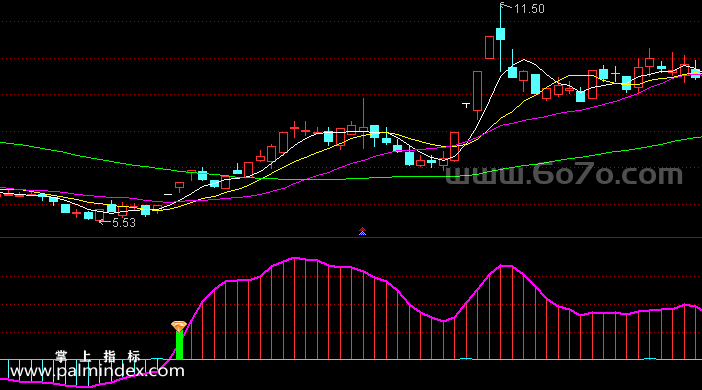
Task: Click magenta indicator curve at its first peak
Action: 295,258
